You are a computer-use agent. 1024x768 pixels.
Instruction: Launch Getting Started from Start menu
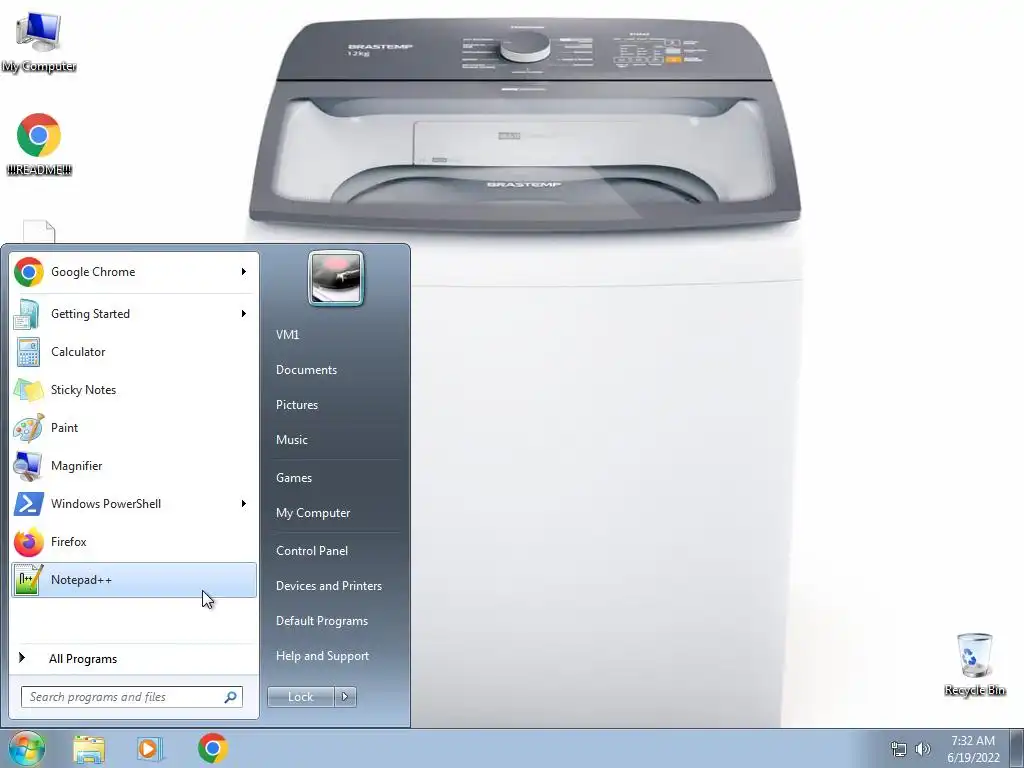click(134, 313)
